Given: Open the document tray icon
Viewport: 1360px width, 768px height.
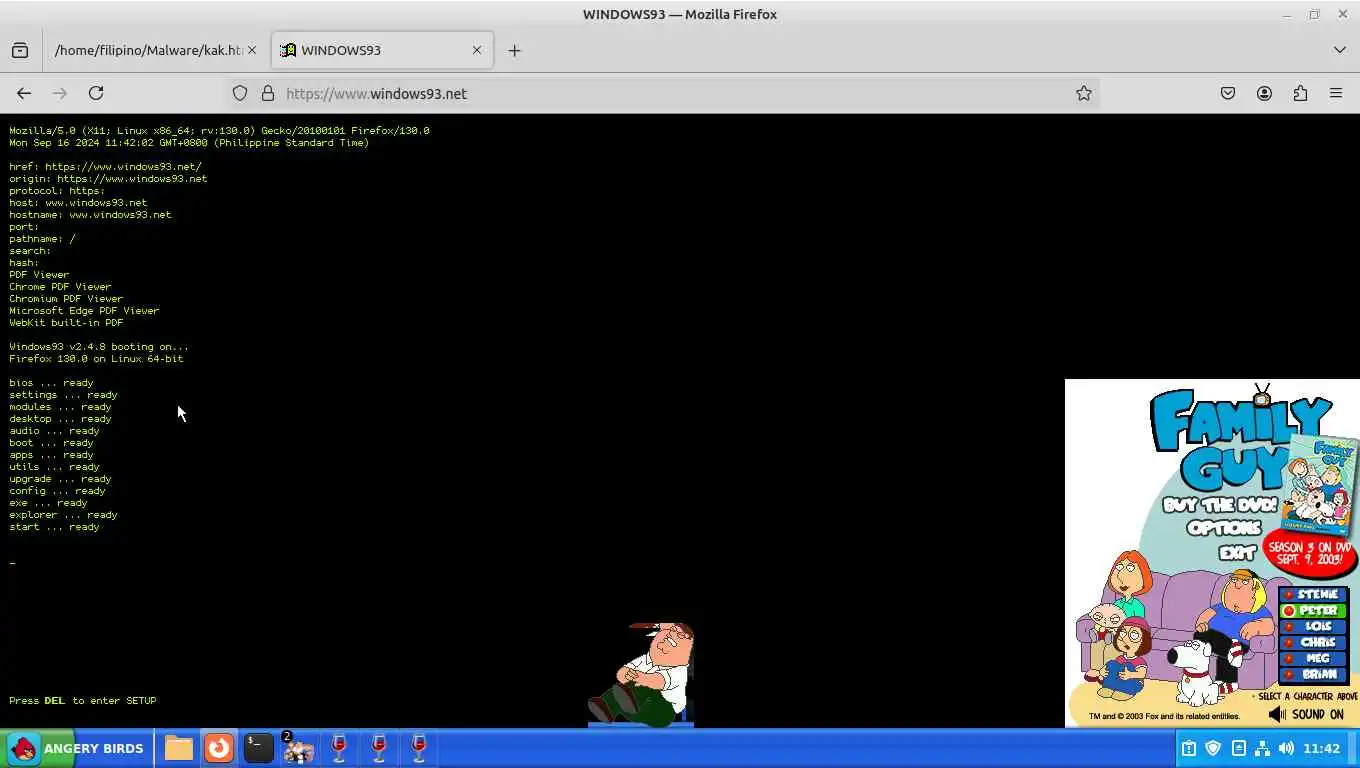Looking at the screenshot, I should point(1238,748).
